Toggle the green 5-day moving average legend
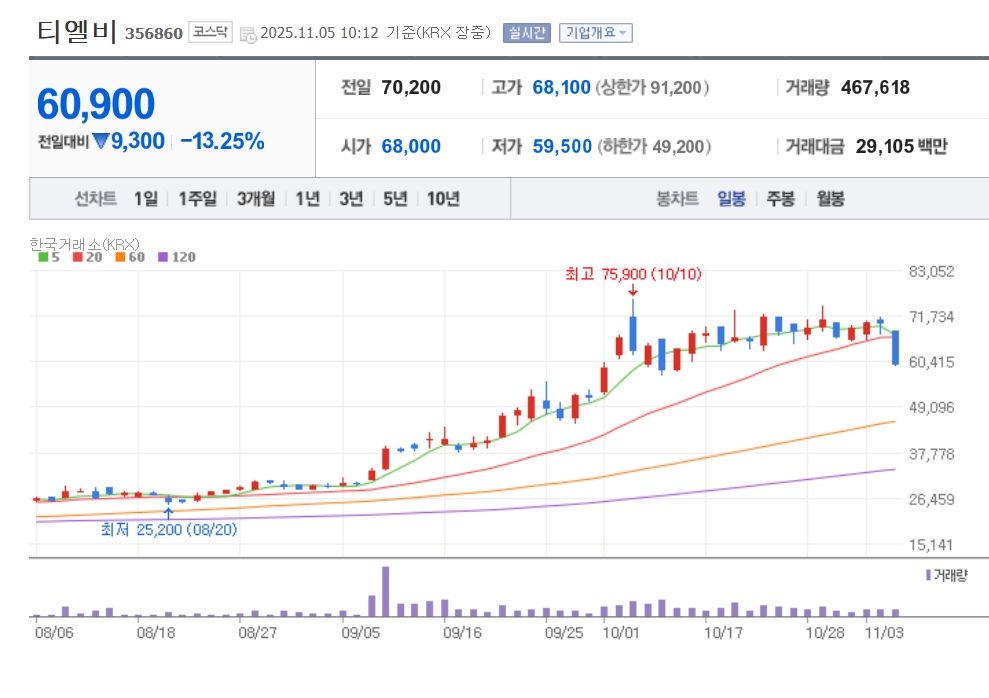This screenshot has height=698, width=989. pos(49,257)
